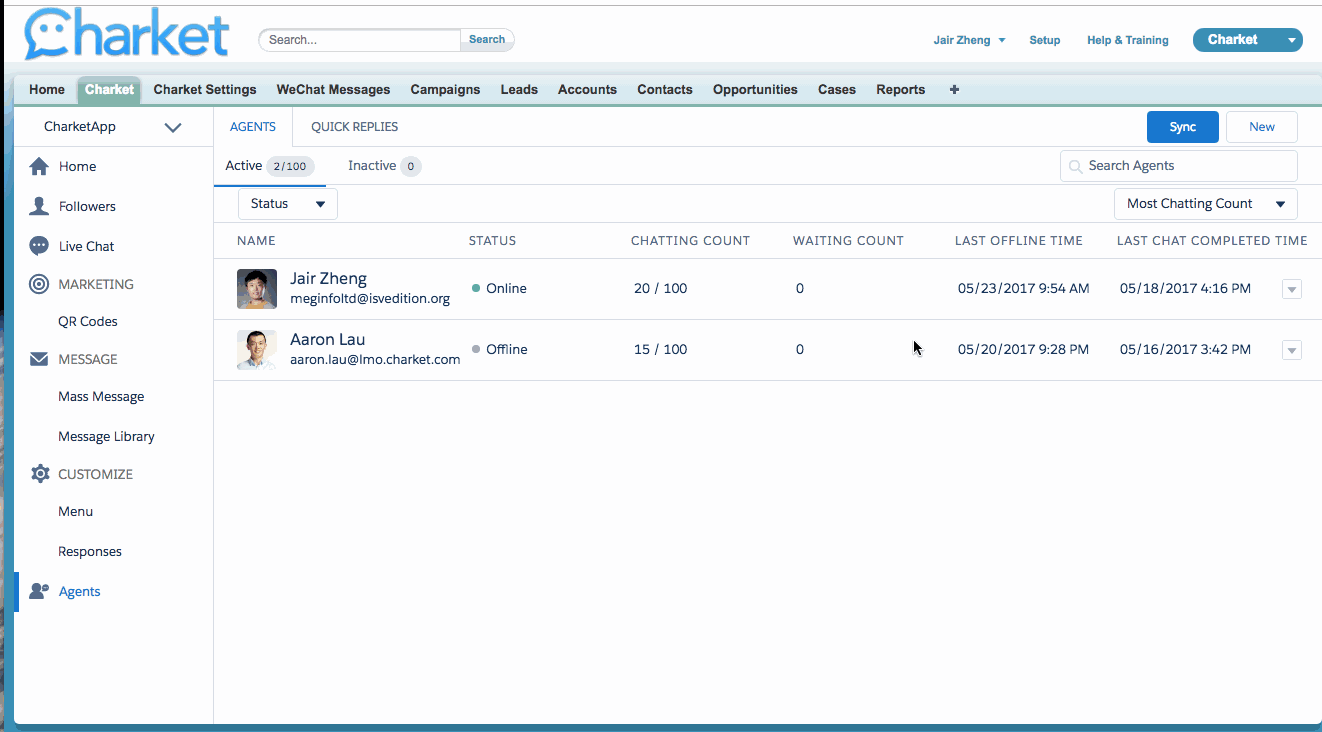Open the Most Chatting Count sort dropdown
This screenshot has width=1322, height=732.
tap(1205, 204)
